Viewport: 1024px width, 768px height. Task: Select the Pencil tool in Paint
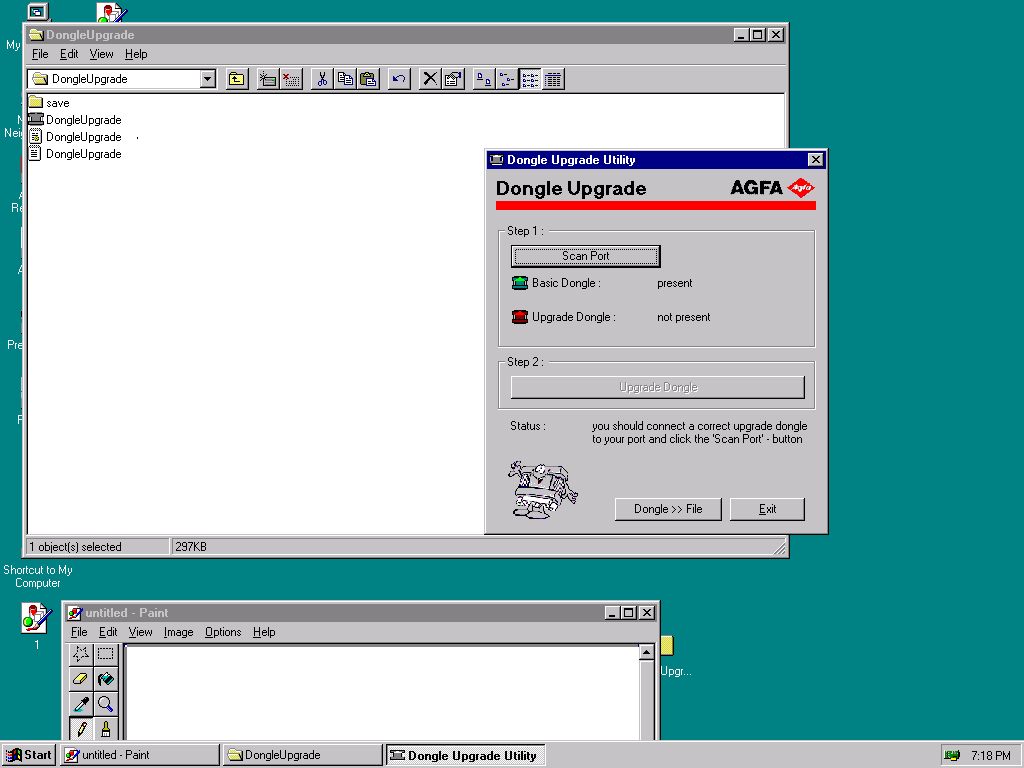81,728
